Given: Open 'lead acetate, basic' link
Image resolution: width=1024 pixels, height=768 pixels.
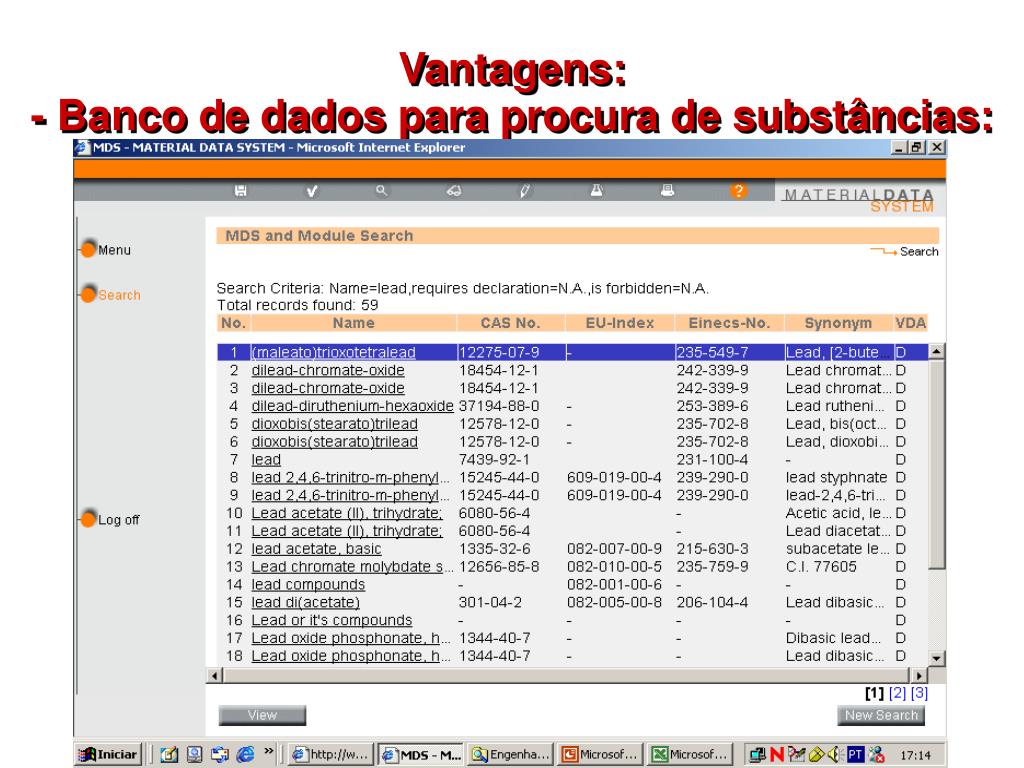Looking at the screenshot, I should (x=316, y=549).
